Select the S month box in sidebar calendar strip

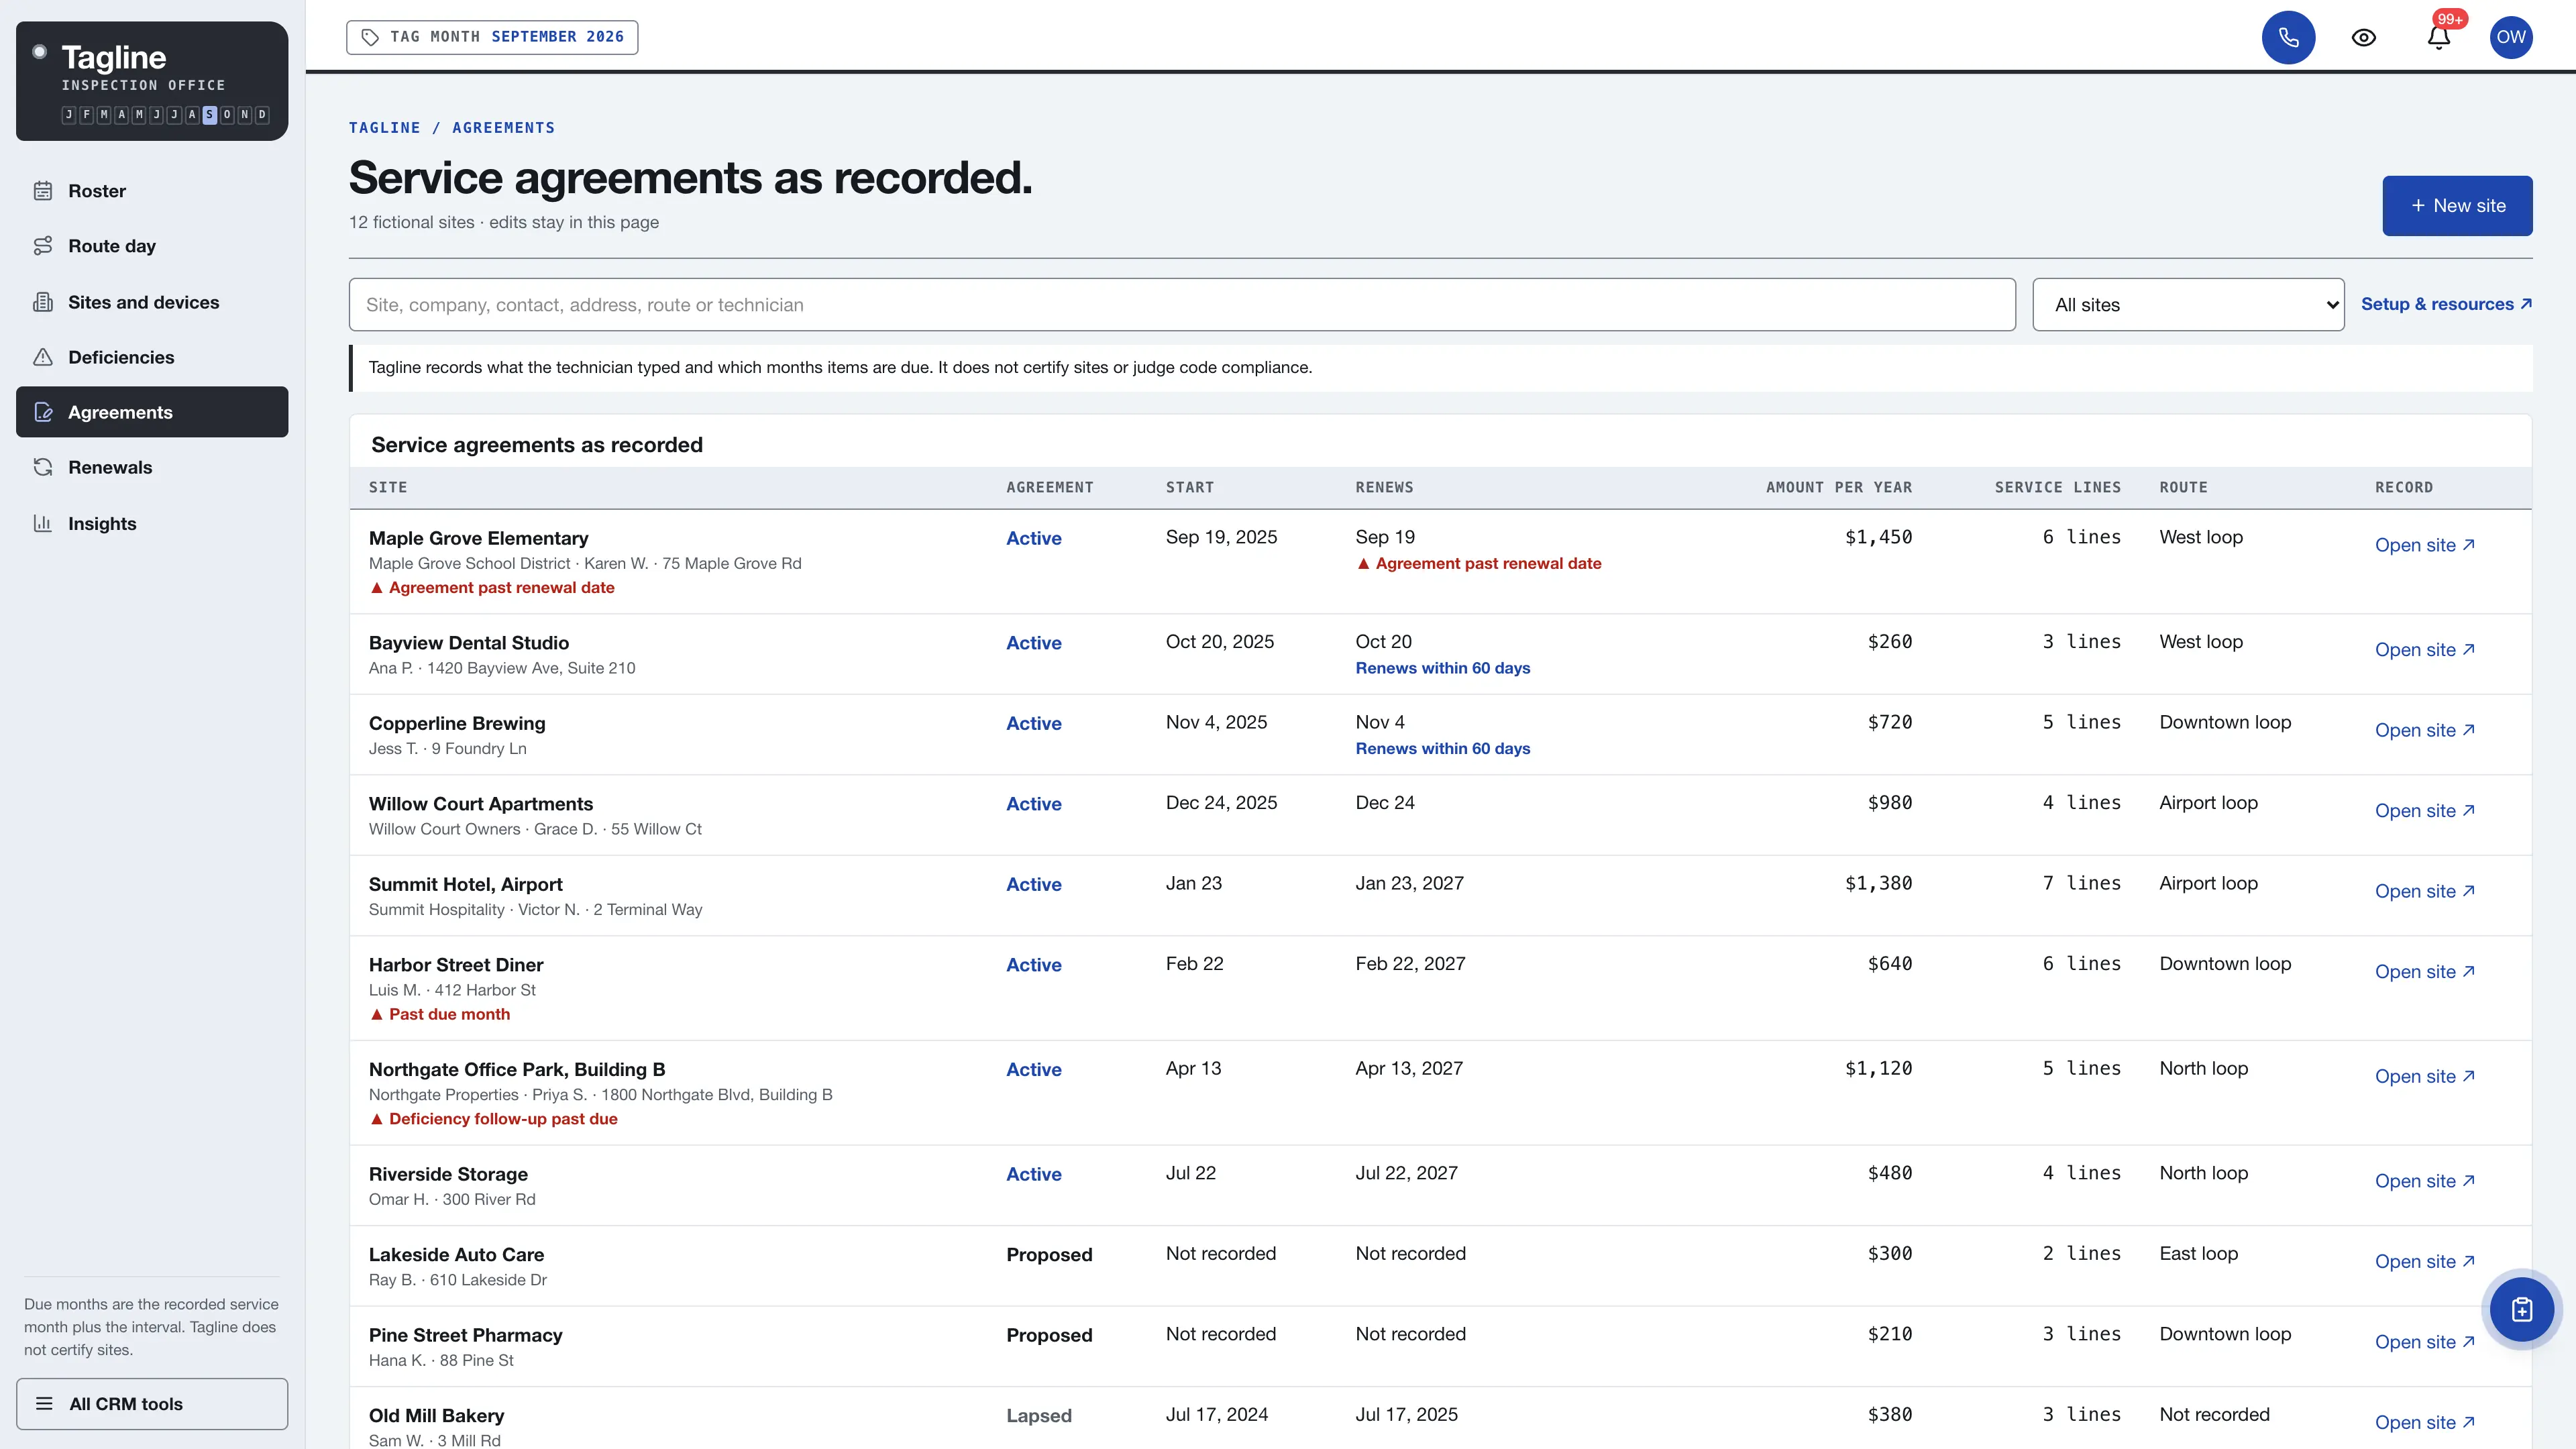209,115
